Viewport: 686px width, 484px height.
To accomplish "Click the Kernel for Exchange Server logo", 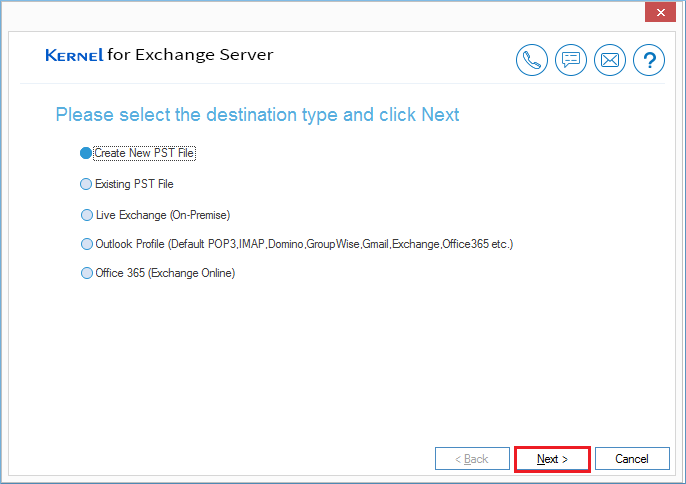I will tap(159, 55).
